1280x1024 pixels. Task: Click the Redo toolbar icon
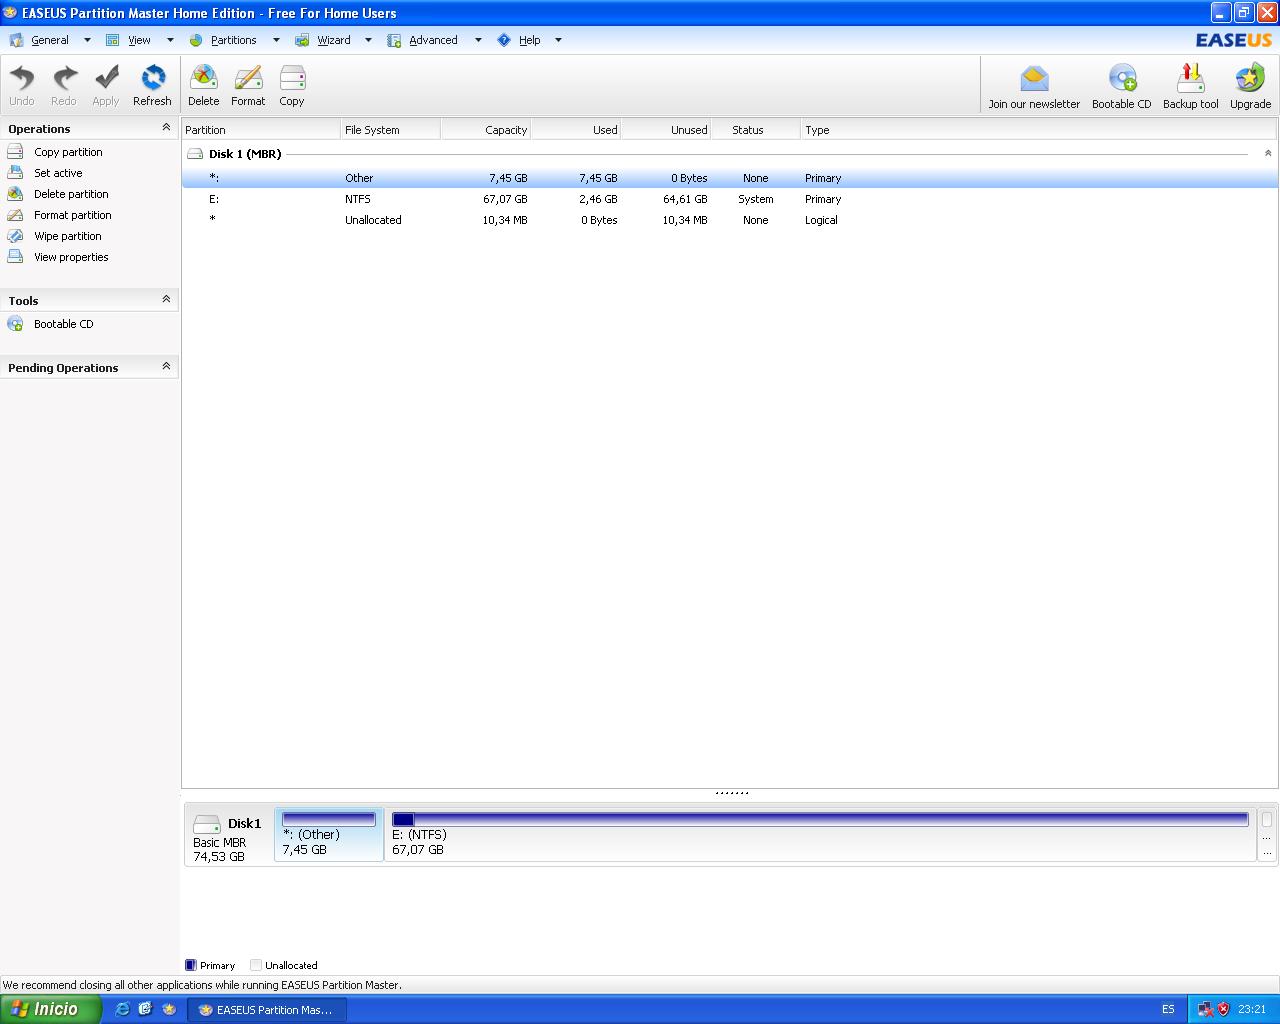(x=64, y=78)
